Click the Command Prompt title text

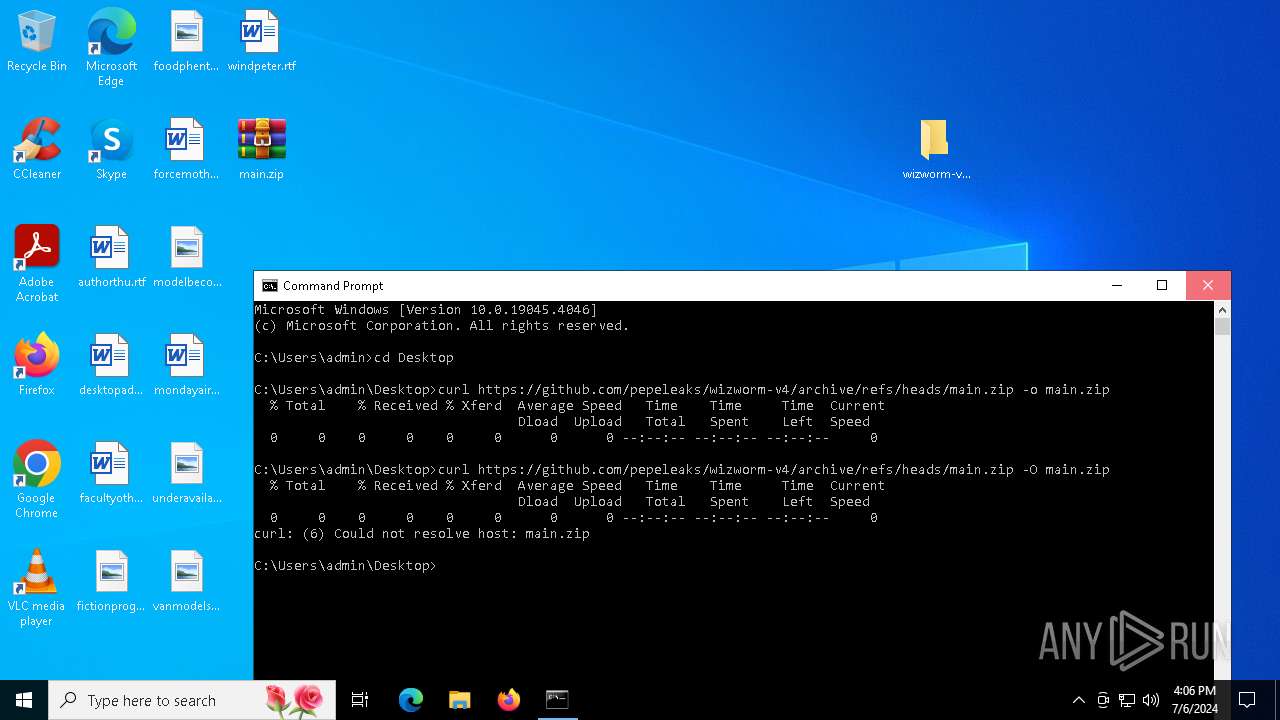(333, 286)
